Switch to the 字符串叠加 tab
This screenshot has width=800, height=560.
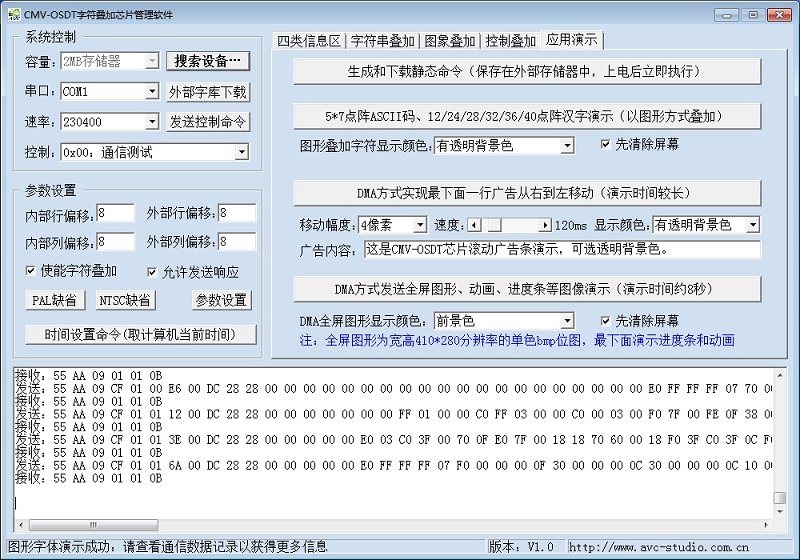pyautogui.click(x=383, y=41)
